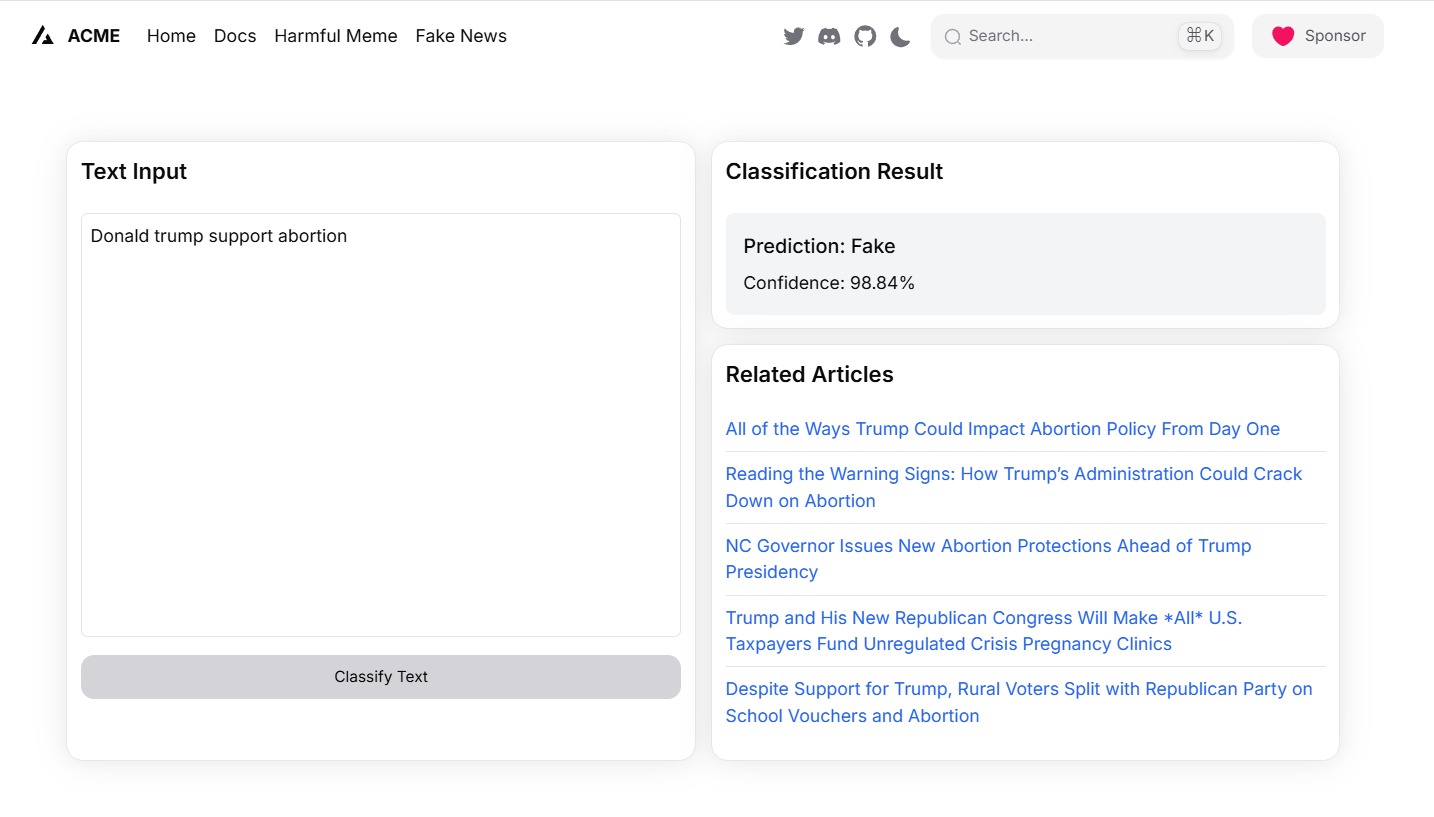Screen dimensions: 1434x817
Task: Go to the Home menu item
Action: click(x=171, y=36)
